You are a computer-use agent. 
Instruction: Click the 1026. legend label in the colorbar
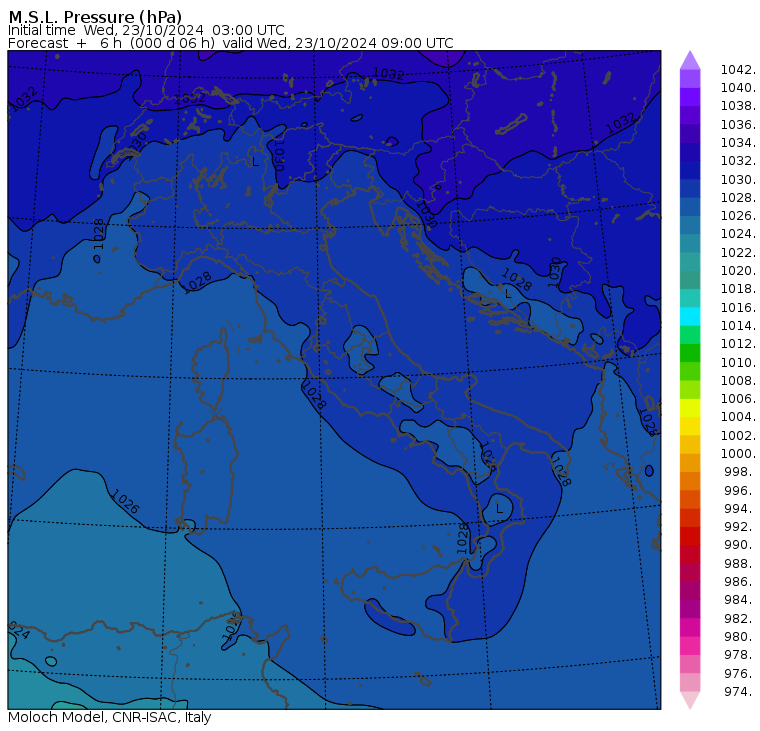(738, 215)
